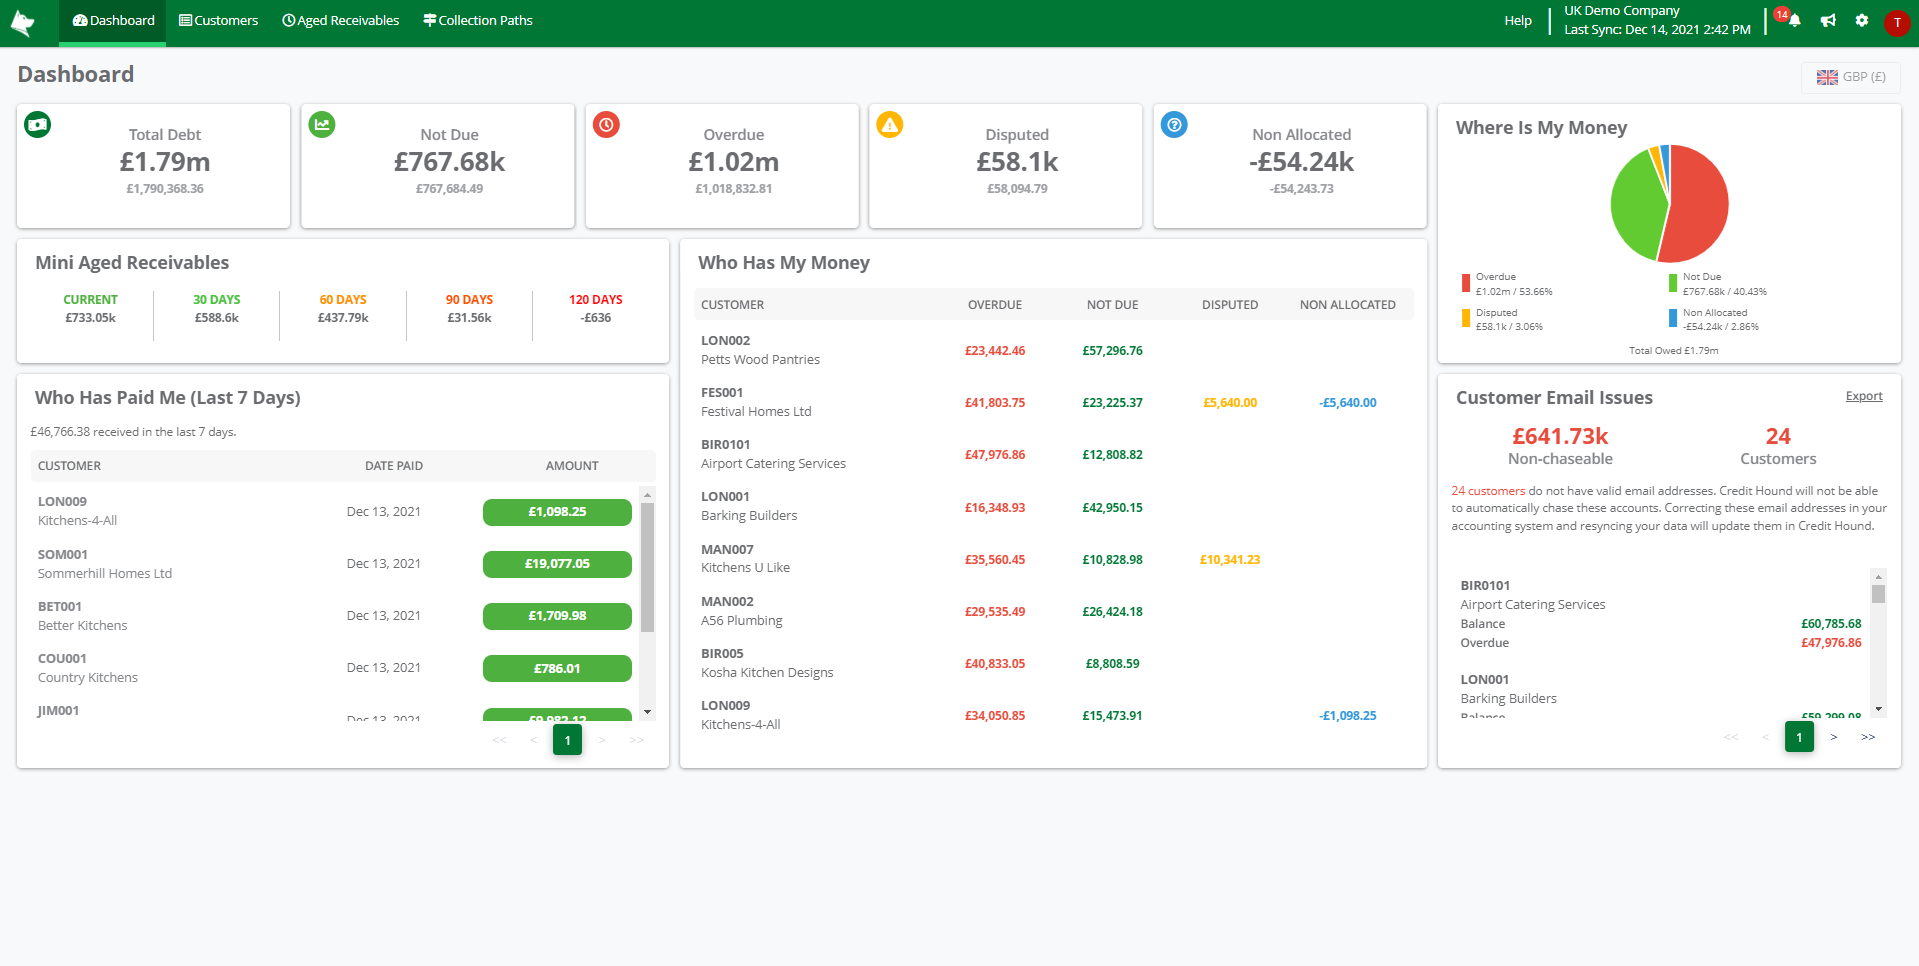The image size is (1919, 966).
Task: Click the red user avatar icon
Action: (x=1896, y=23)
